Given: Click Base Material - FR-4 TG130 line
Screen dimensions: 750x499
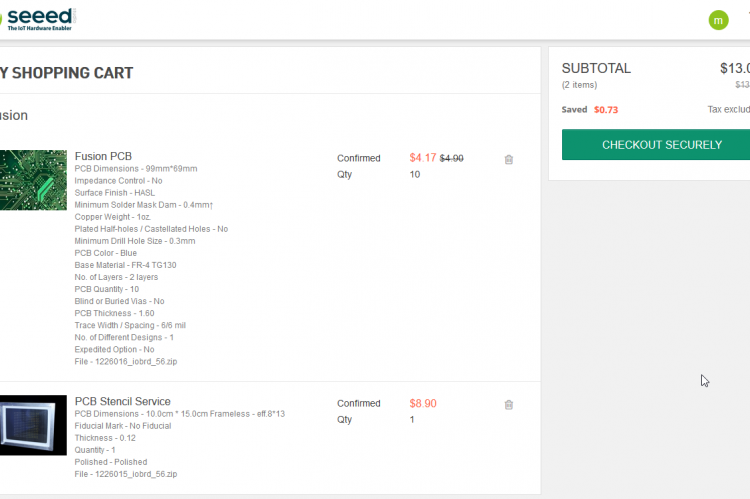Looking at the screenshot, I should point(125,265).
